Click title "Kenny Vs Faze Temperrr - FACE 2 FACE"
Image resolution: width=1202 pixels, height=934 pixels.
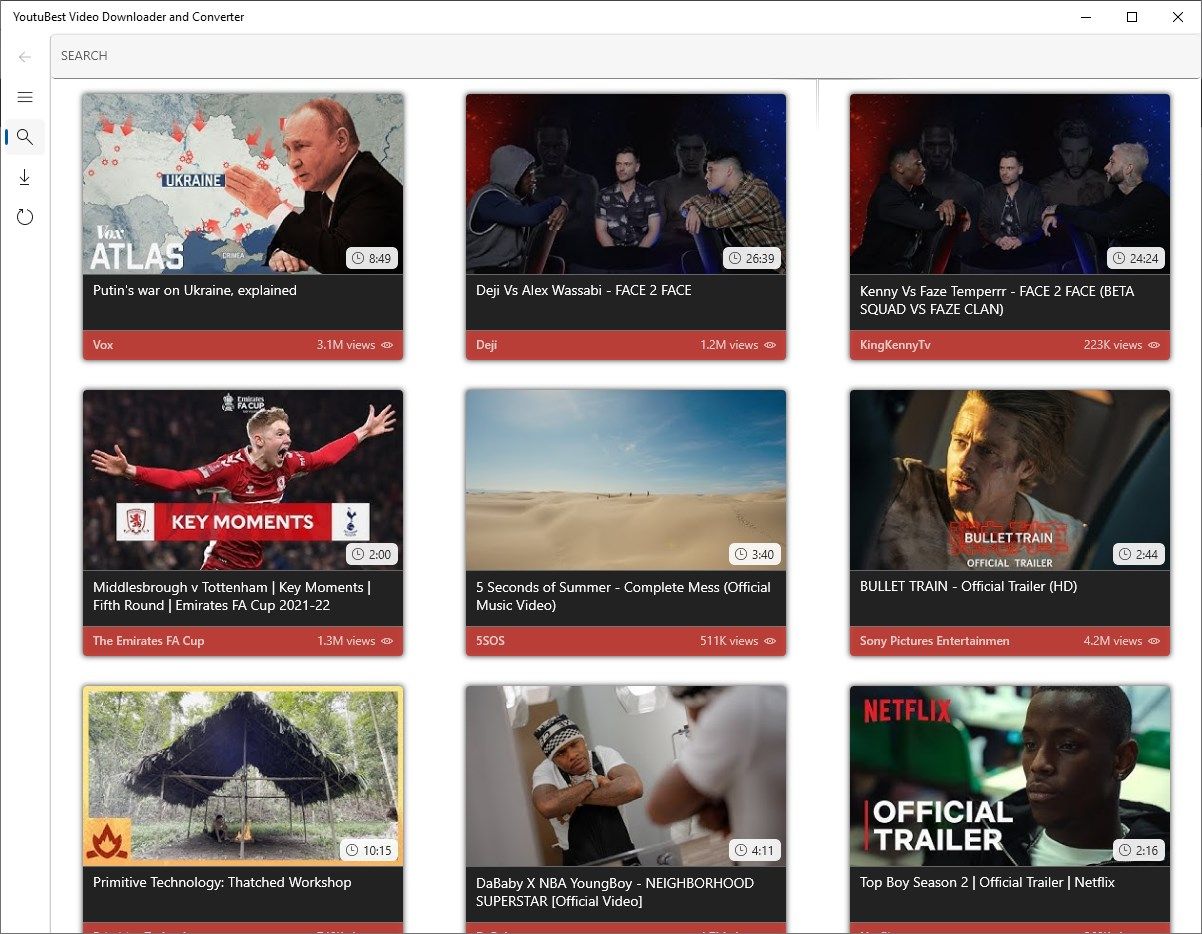997,300
